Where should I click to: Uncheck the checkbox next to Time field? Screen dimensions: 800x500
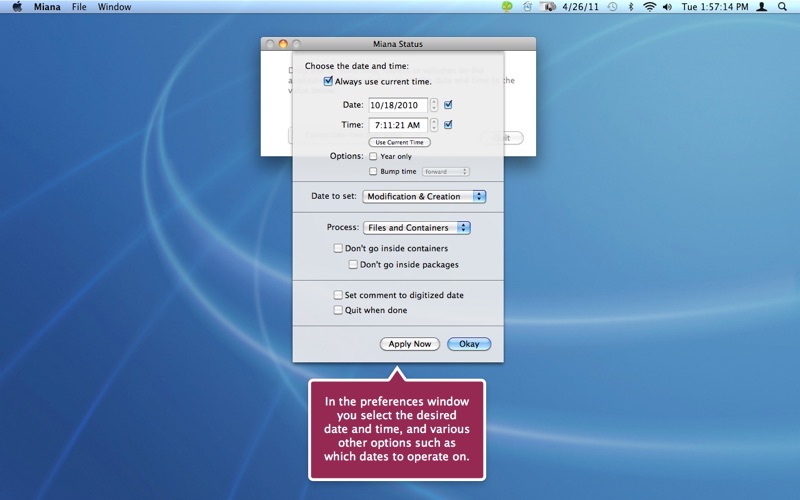tap(448, 124)
